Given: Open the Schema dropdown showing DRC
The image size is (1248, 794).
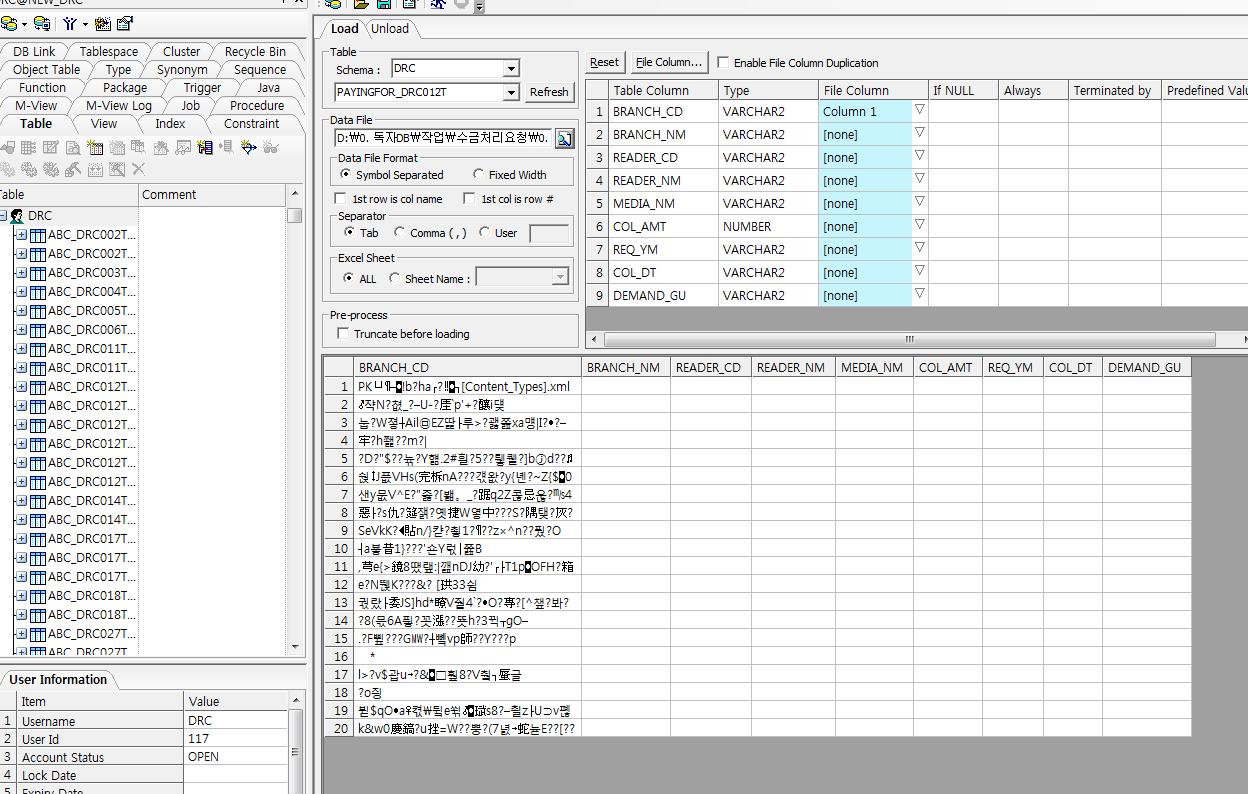Looking at the screenshot, I should [x=512, y=69].
